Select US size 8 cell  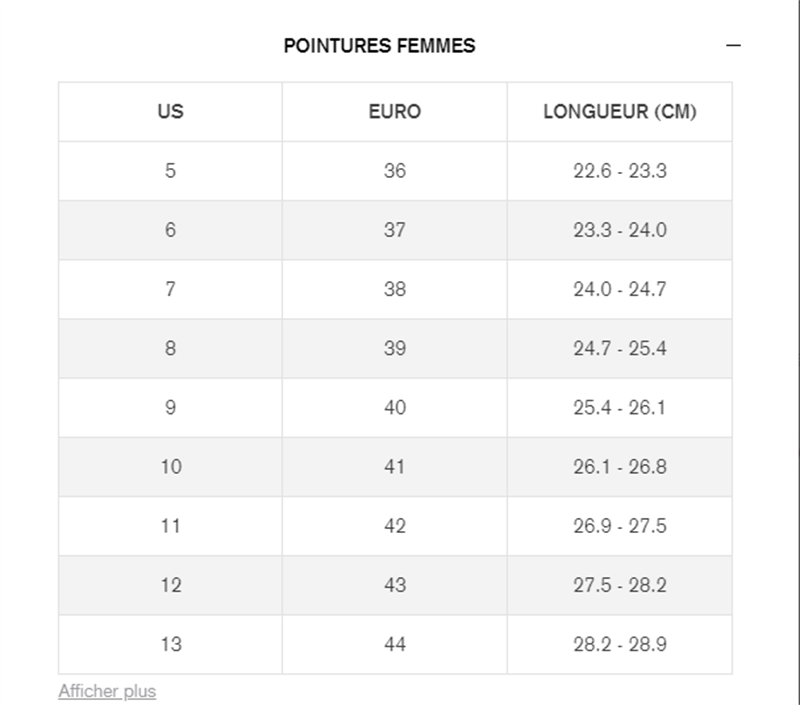tap(170, 348)
